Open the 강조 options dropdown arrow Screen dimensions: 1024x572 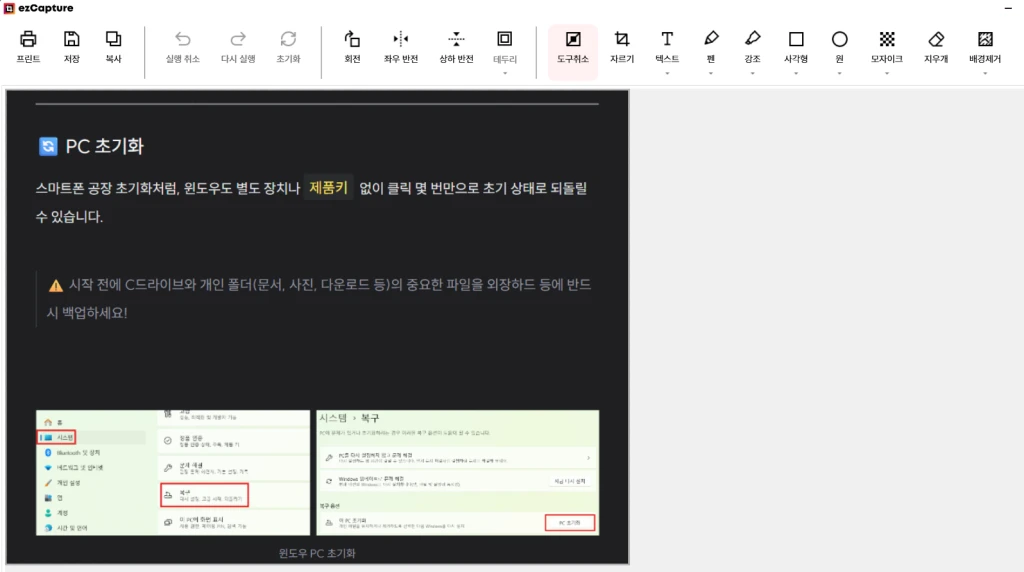[x=752, y=74]
